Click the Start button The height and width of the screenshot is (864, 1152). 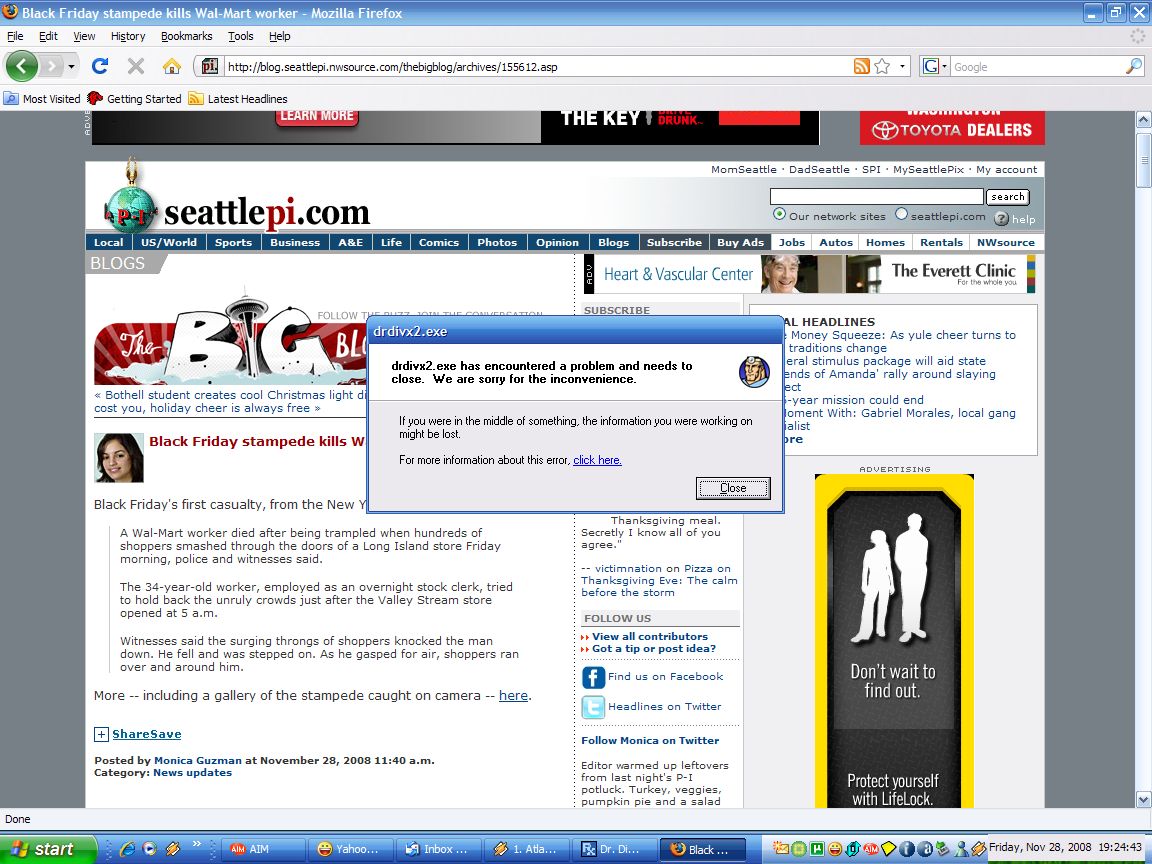tap(48, 849)
